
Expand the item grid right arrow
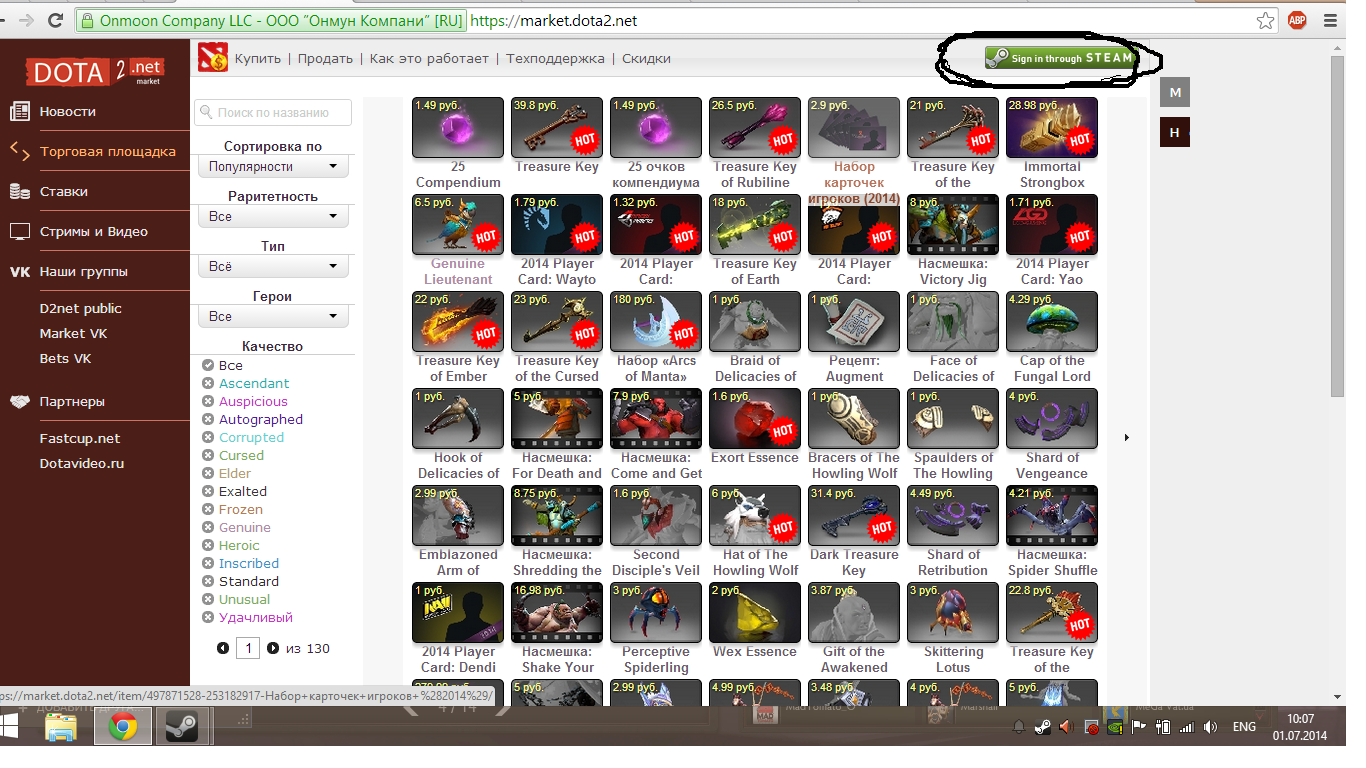[1128, 437]
